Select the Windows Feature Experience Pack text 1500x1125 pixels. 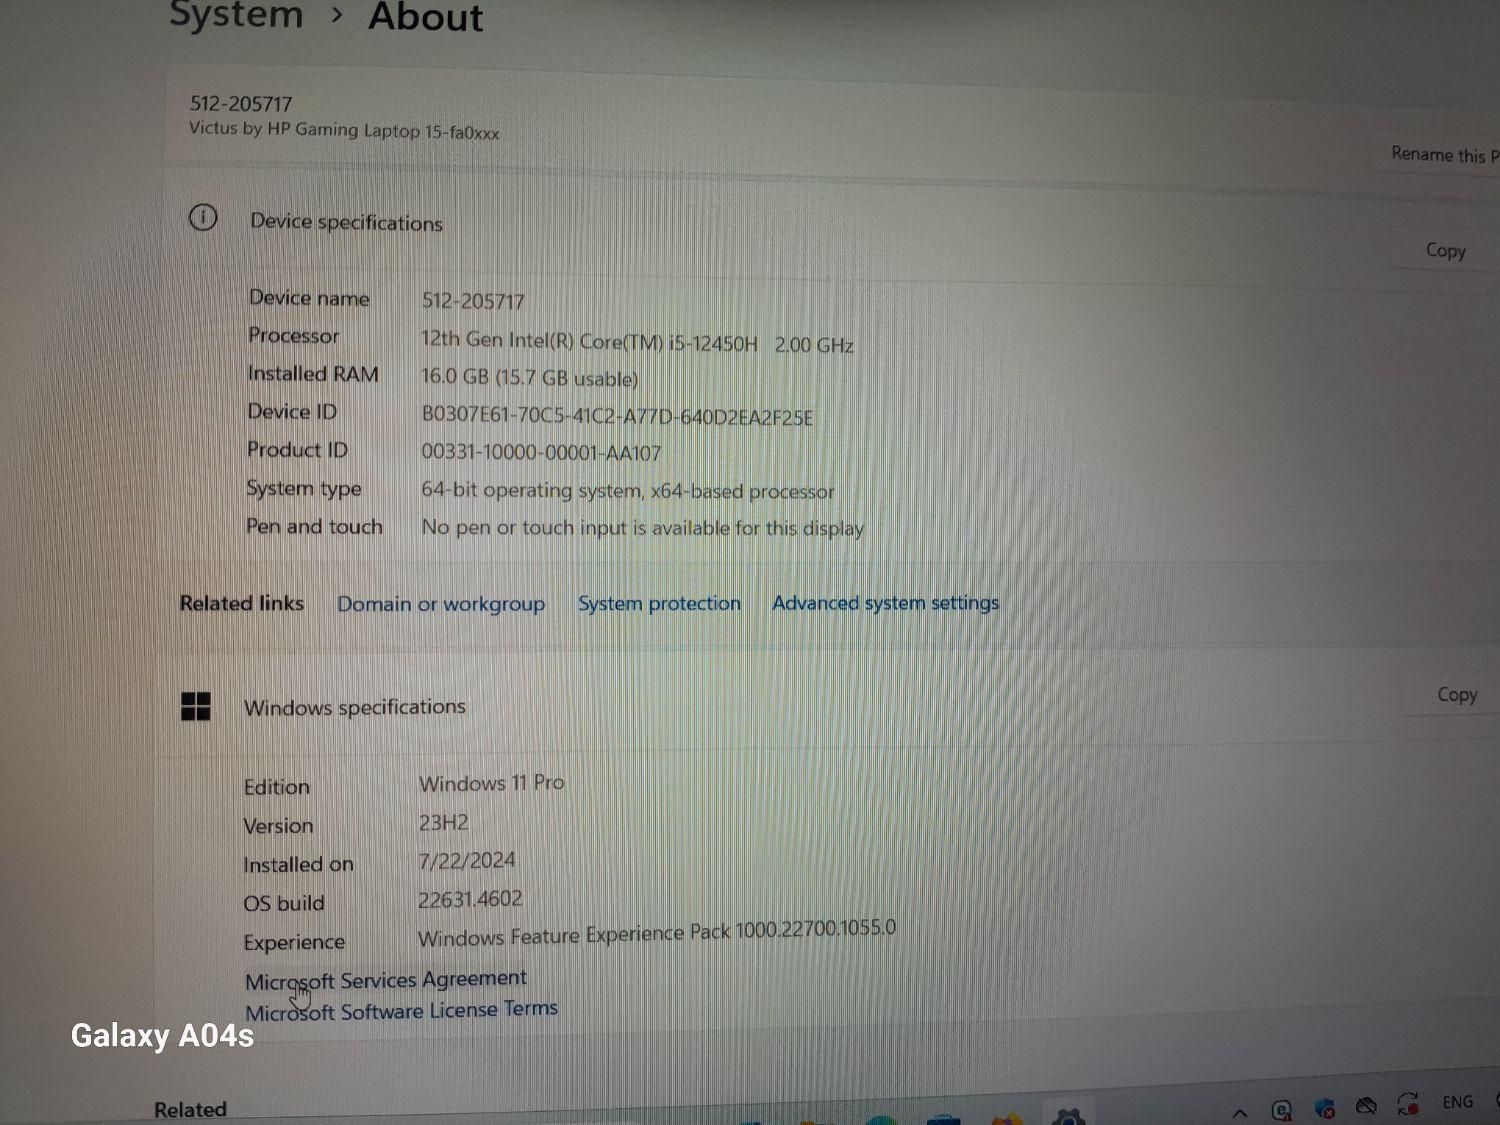click(656, 933)
